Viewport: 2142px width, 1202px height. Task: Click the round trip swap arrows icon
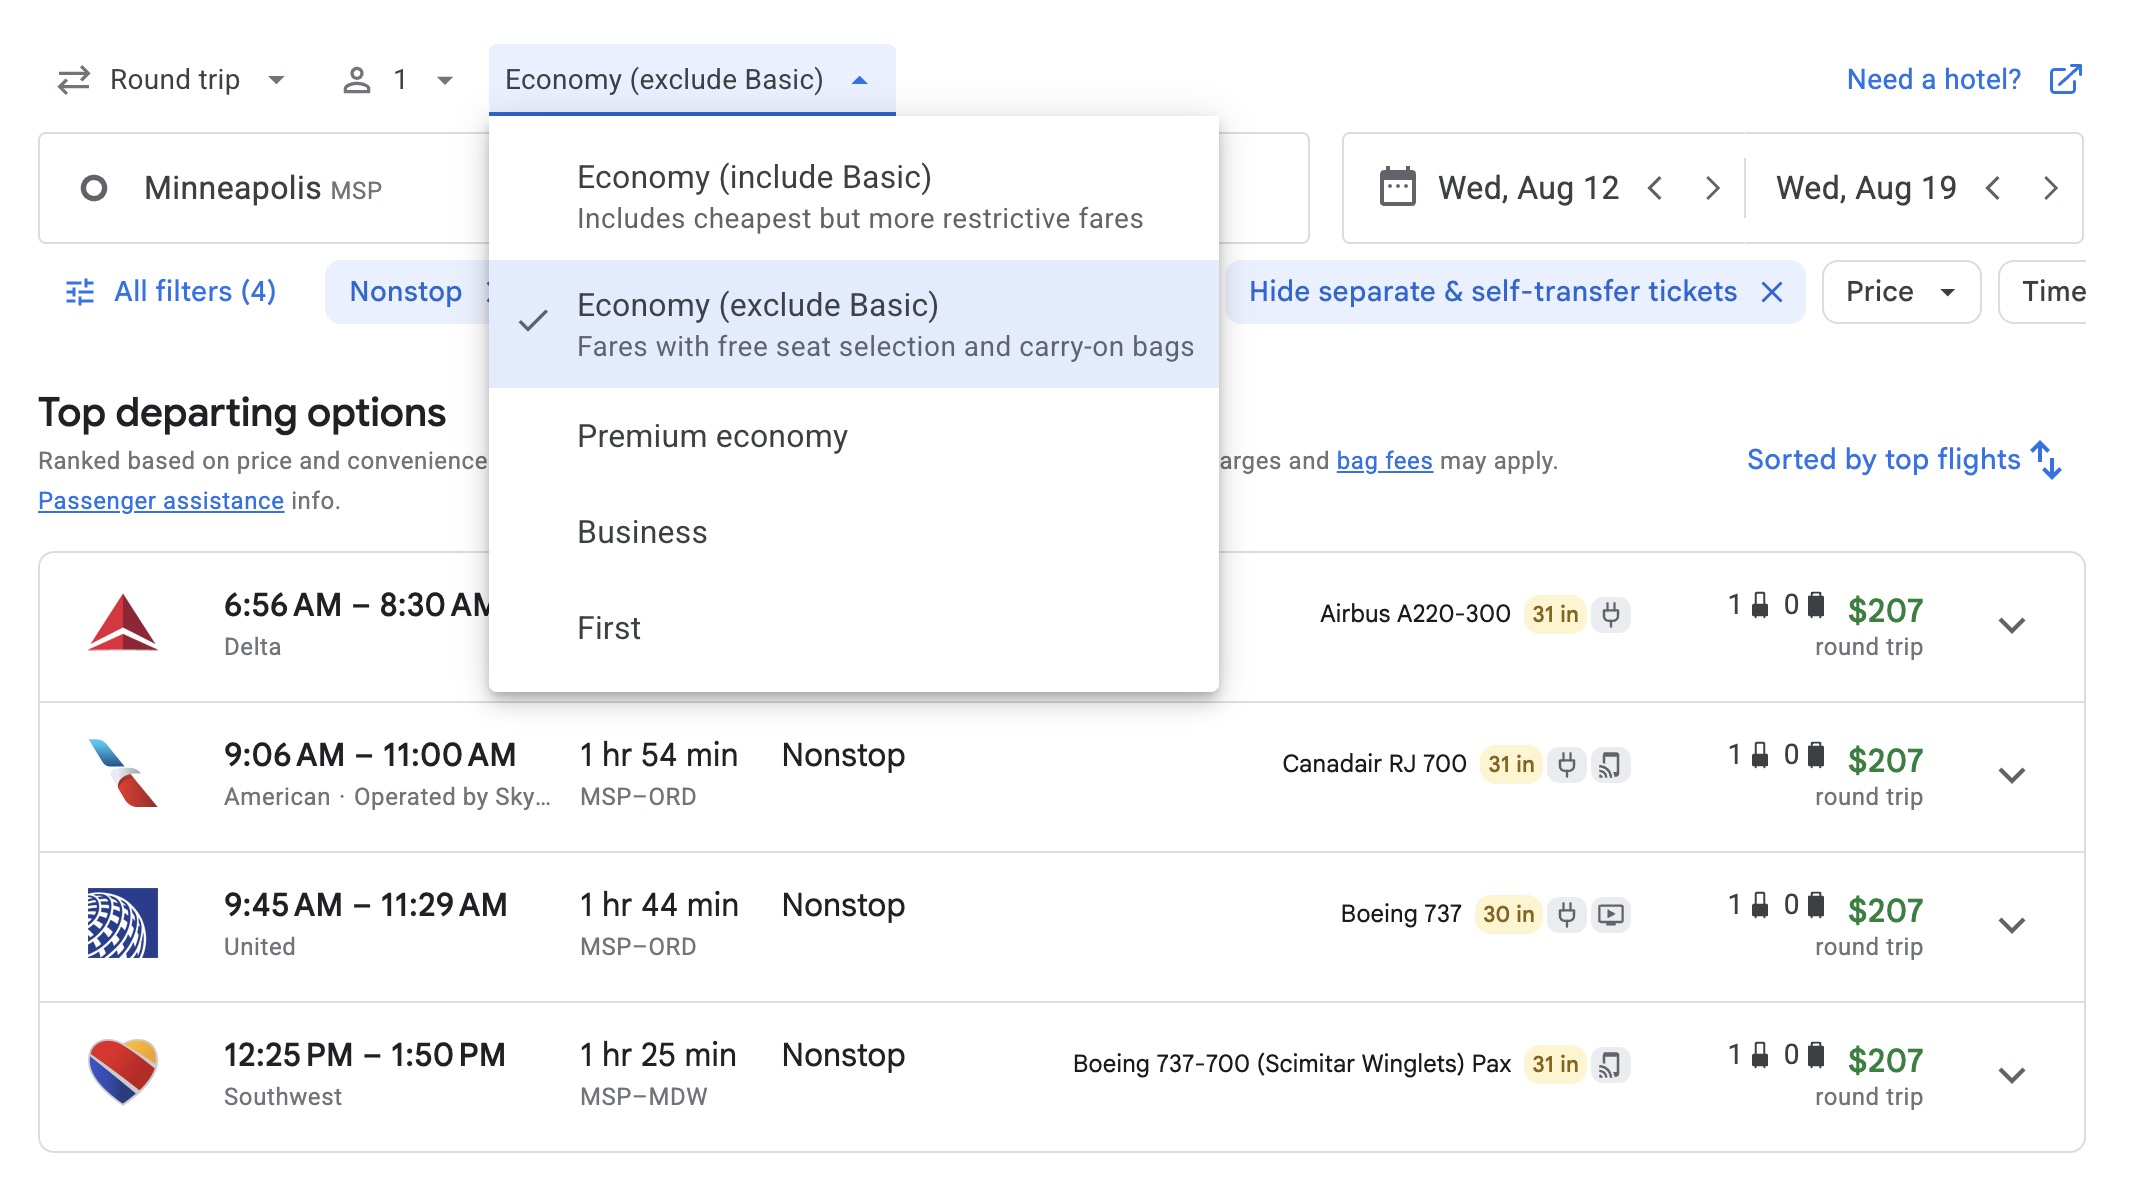(74, 80)
